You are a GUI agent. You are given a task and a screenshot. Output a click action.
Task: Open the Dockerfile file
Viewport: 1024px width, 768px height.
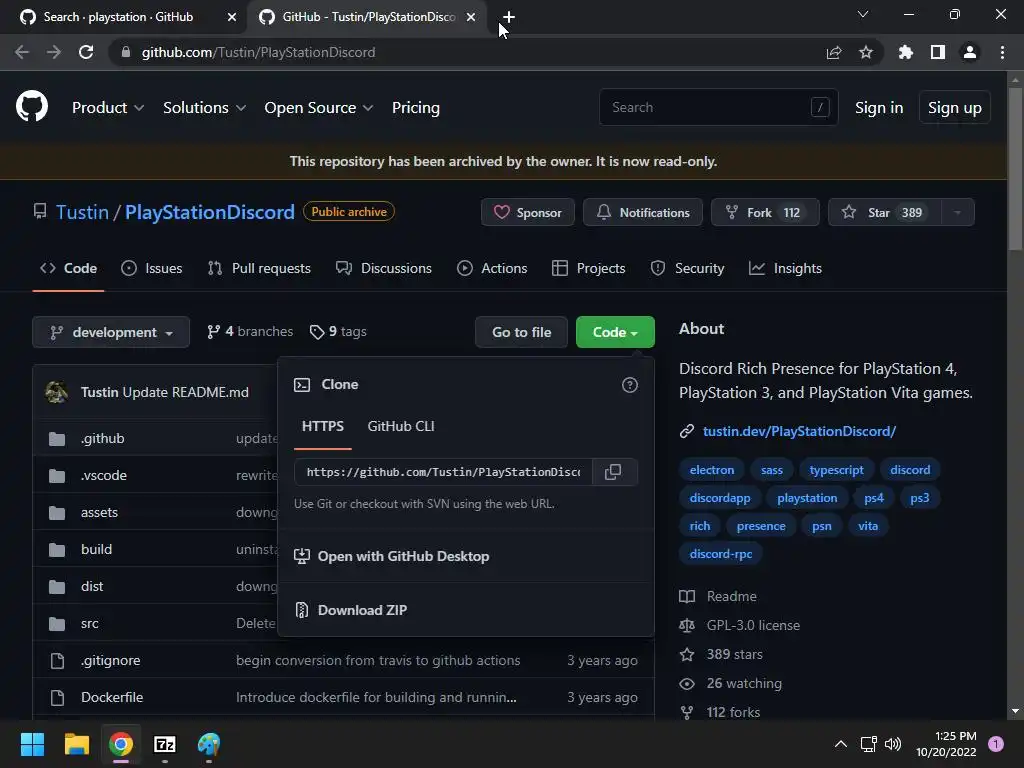[x=112, y=697]
